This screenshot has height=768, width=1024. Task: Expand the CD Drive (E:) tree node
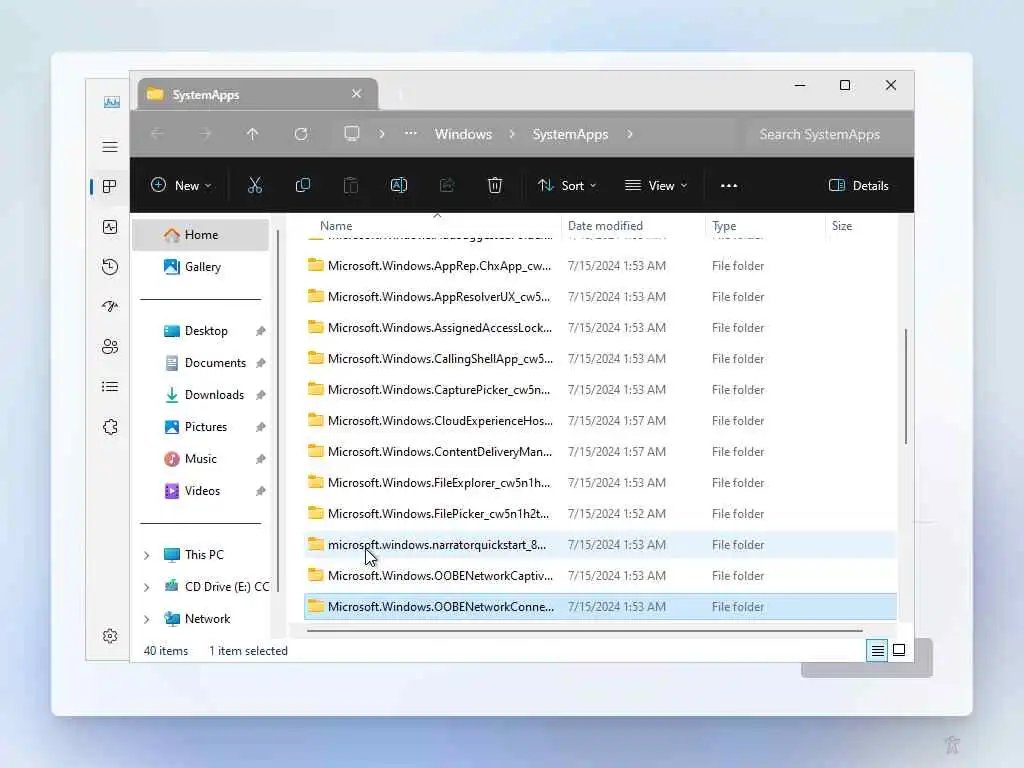tap(147, 587)
